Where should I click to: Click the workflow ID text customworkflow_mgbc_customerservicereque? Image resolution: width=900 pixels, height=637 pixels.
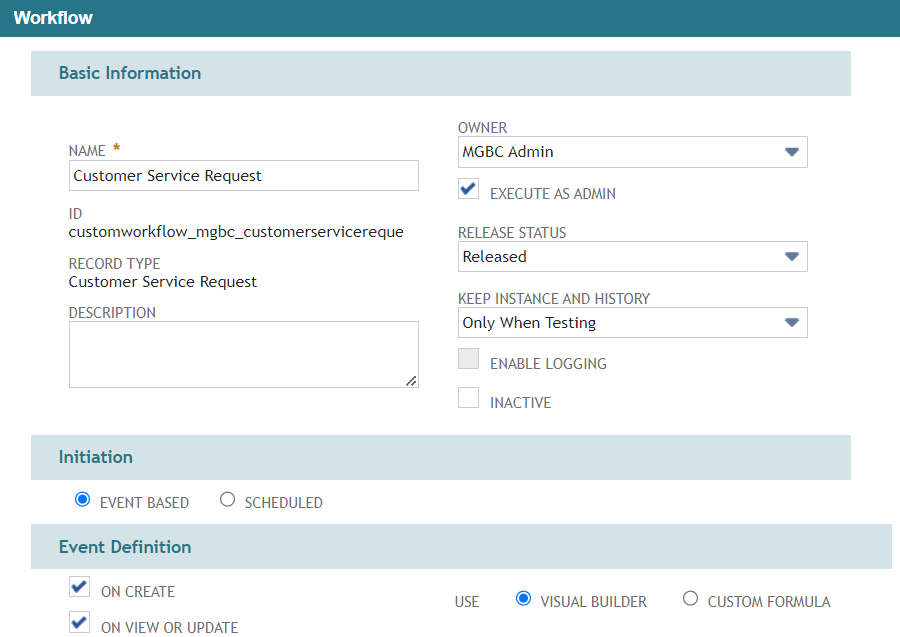(x=236, y=232)
